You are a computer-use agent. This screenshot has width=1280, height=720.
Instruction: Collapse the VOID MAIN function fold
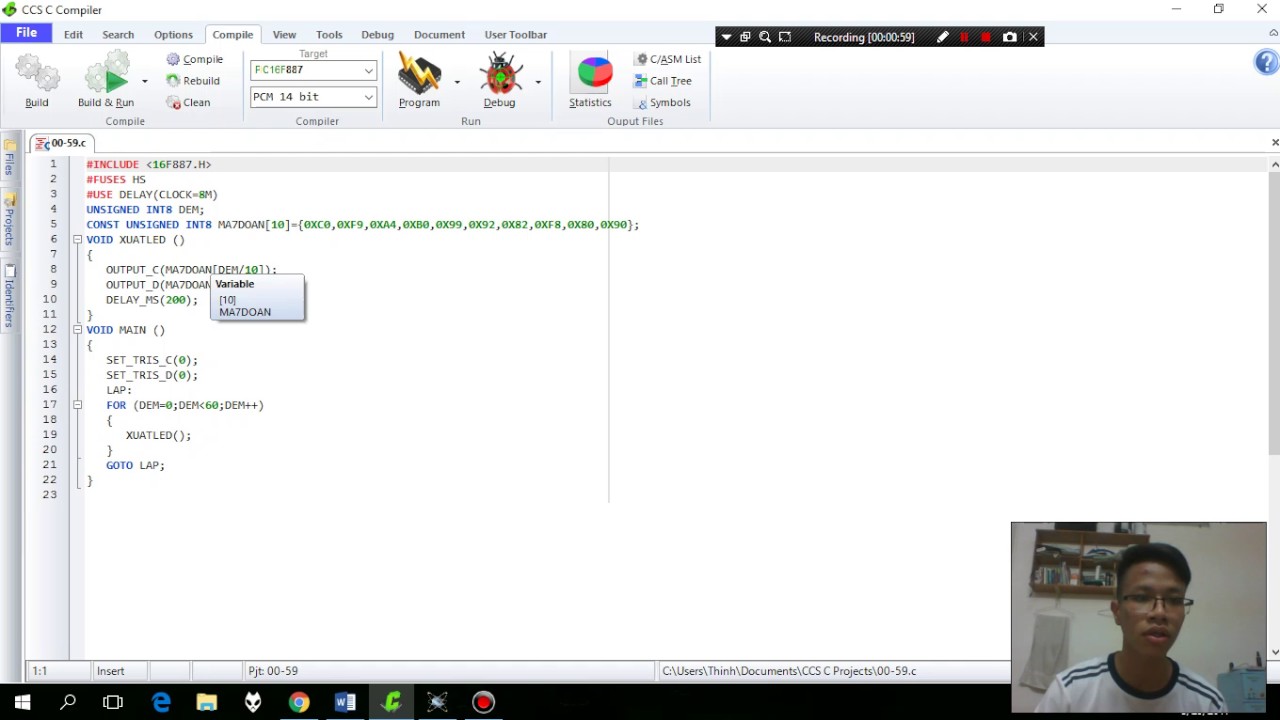(x=77, y=330)
